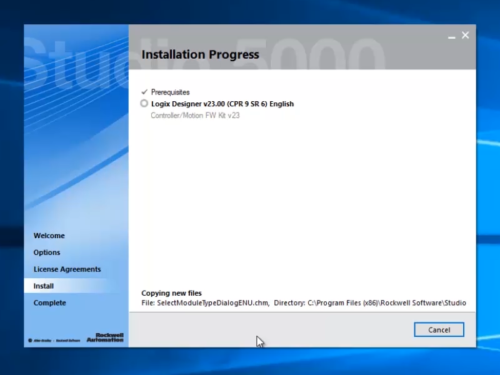The height and width of the screenshot is (375, 500).
Task: Select Logix Designer v23.00 English entry
Action: pos(222,104)
